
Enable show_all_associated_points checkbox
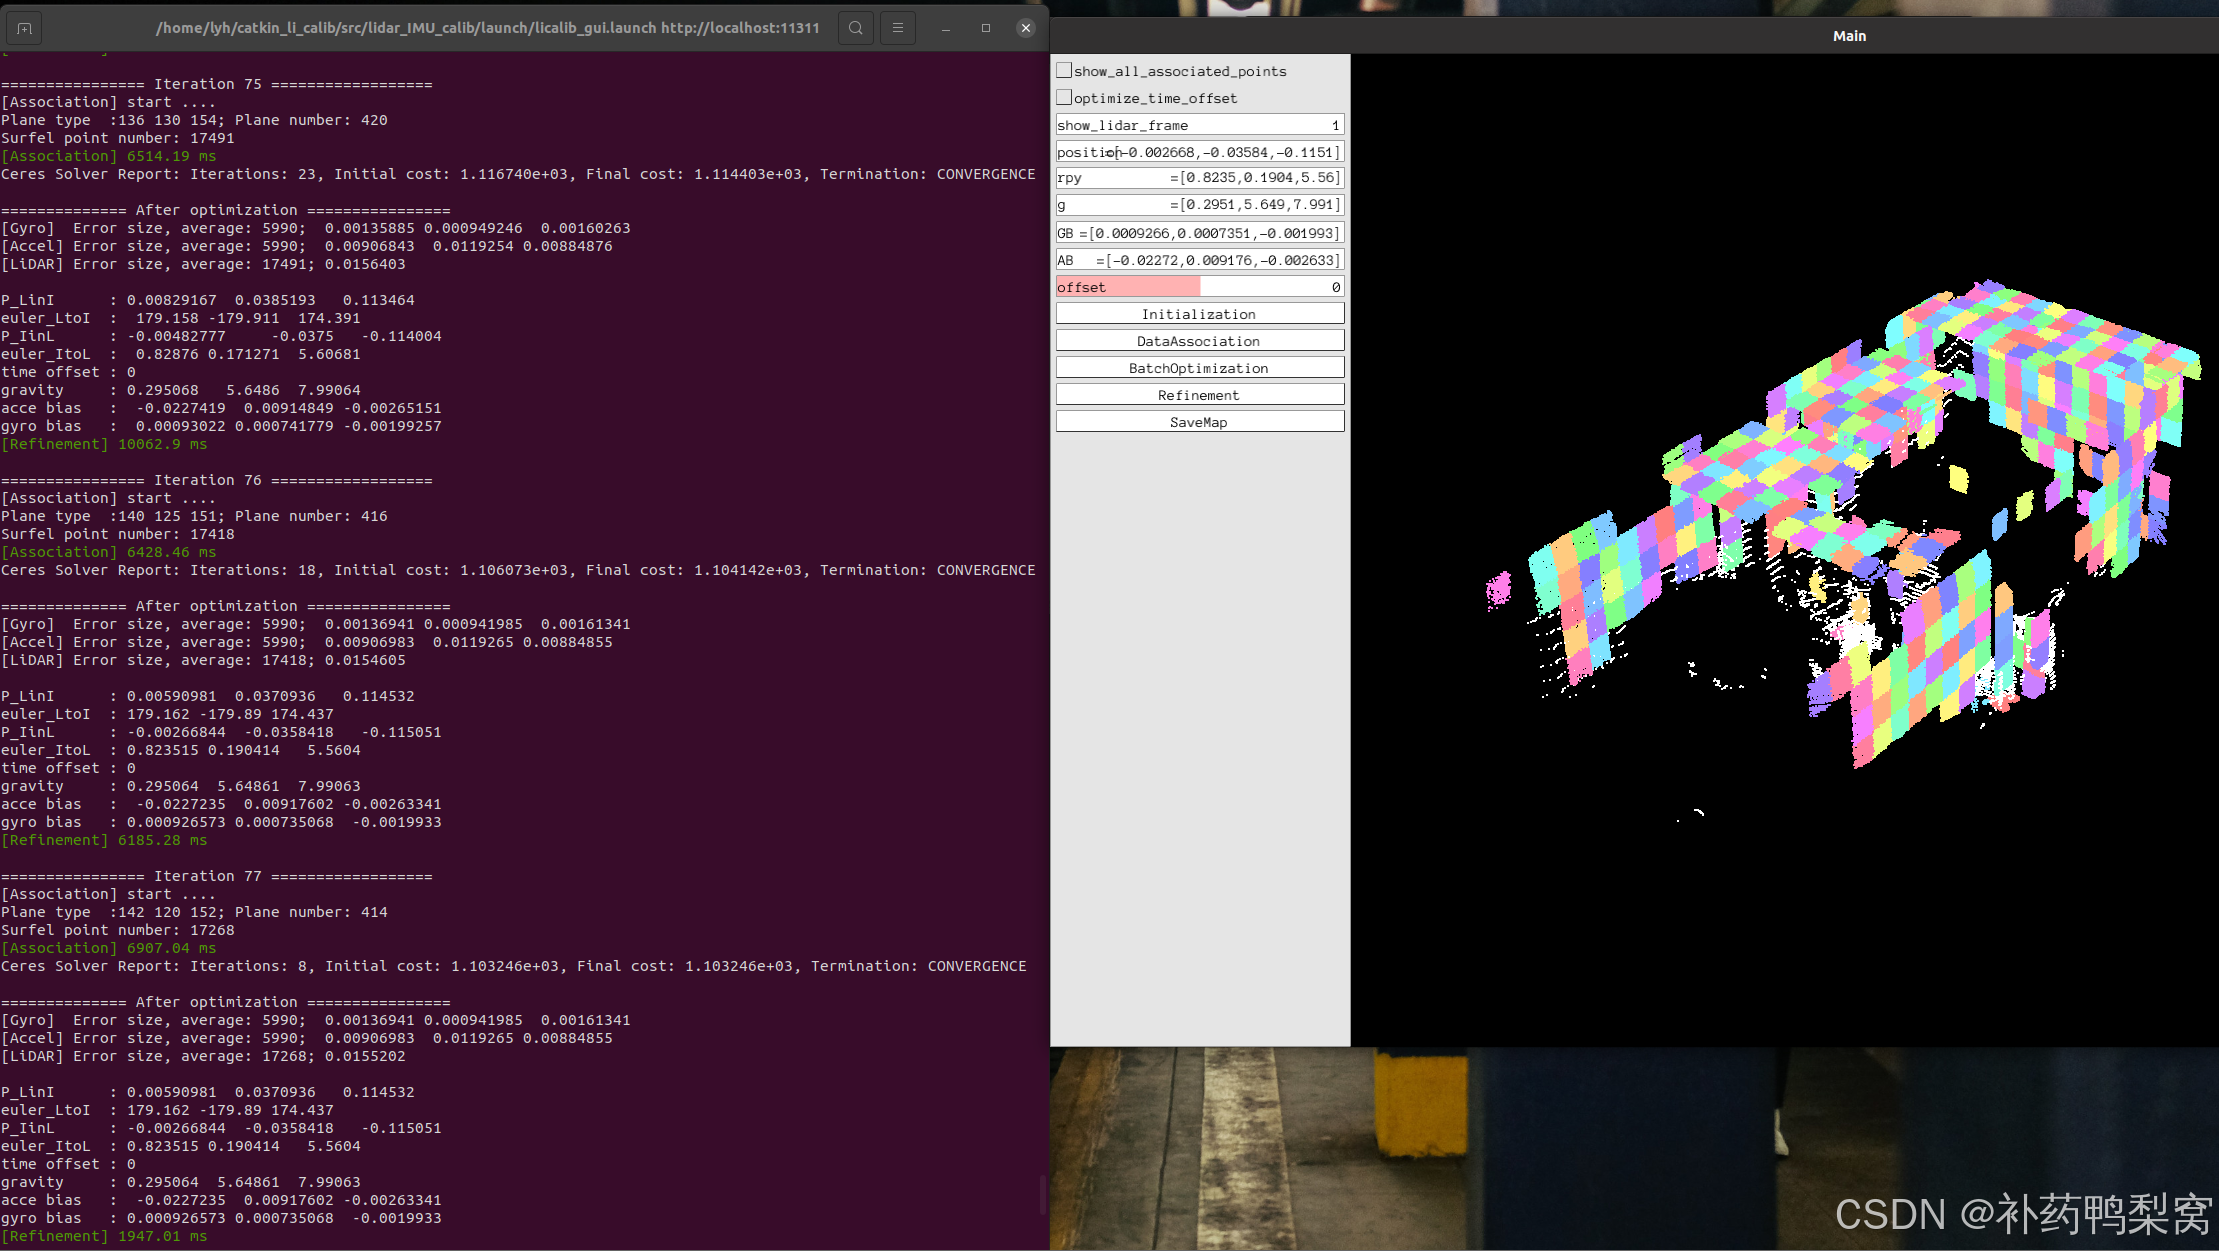tap(1064, 71)
